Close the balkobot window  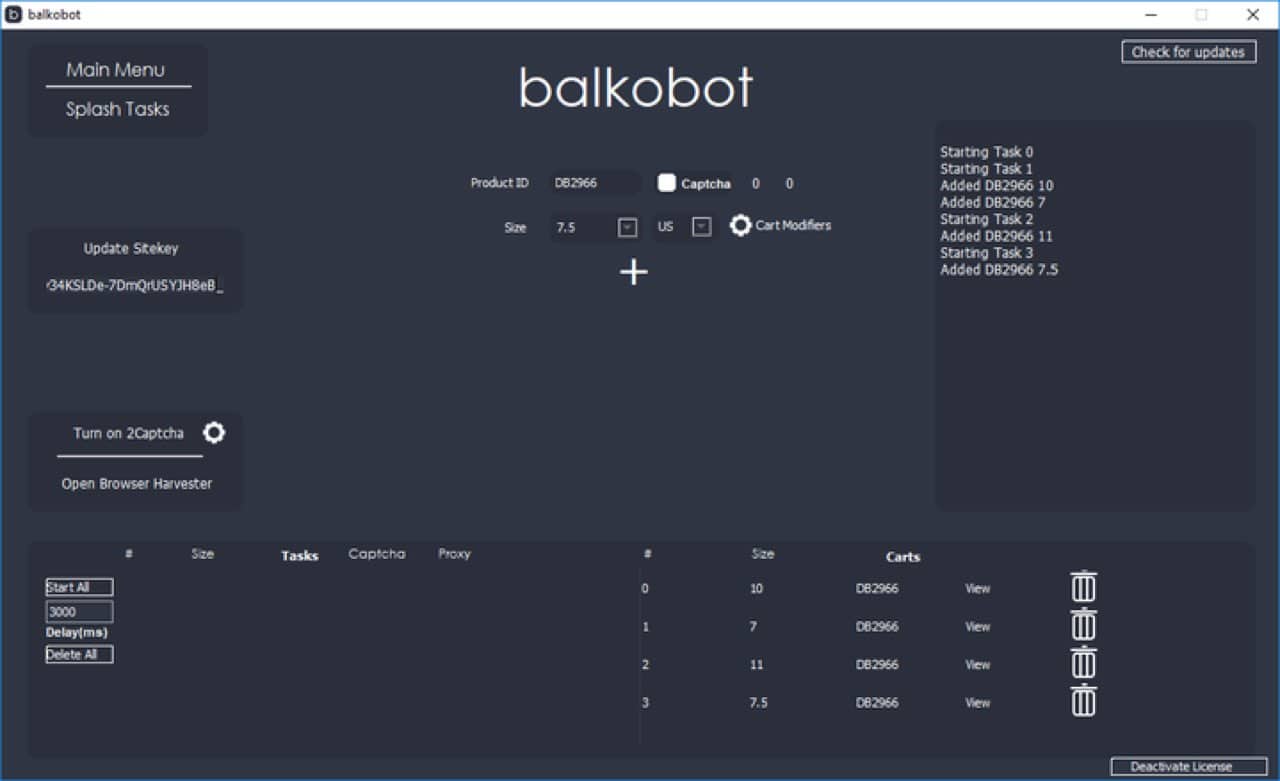point(1253,14)
